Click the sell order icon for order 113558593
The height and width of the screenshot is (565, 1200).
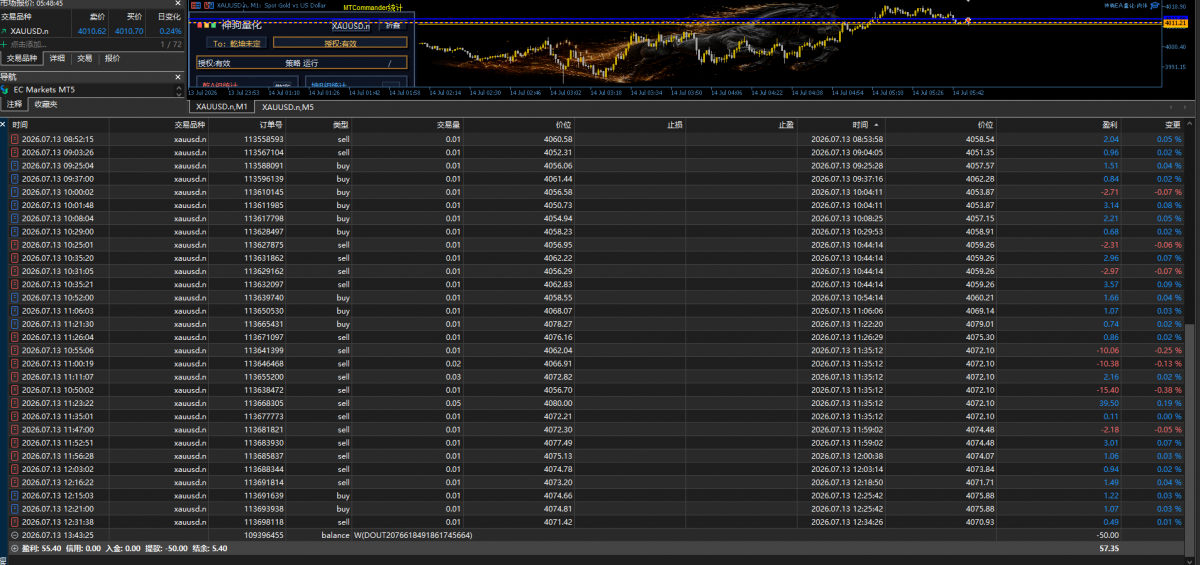15,139
